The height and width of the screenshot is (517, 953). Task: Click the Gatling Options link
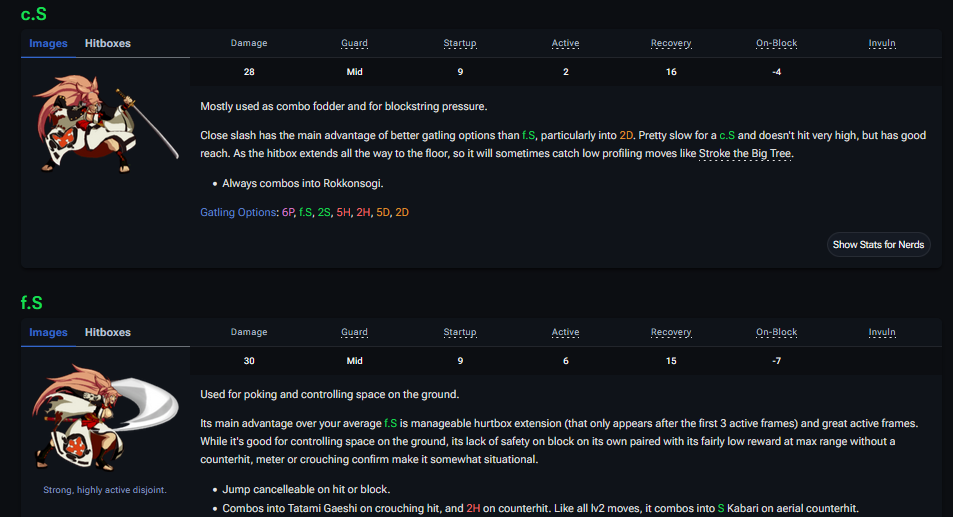pos(239,212)
